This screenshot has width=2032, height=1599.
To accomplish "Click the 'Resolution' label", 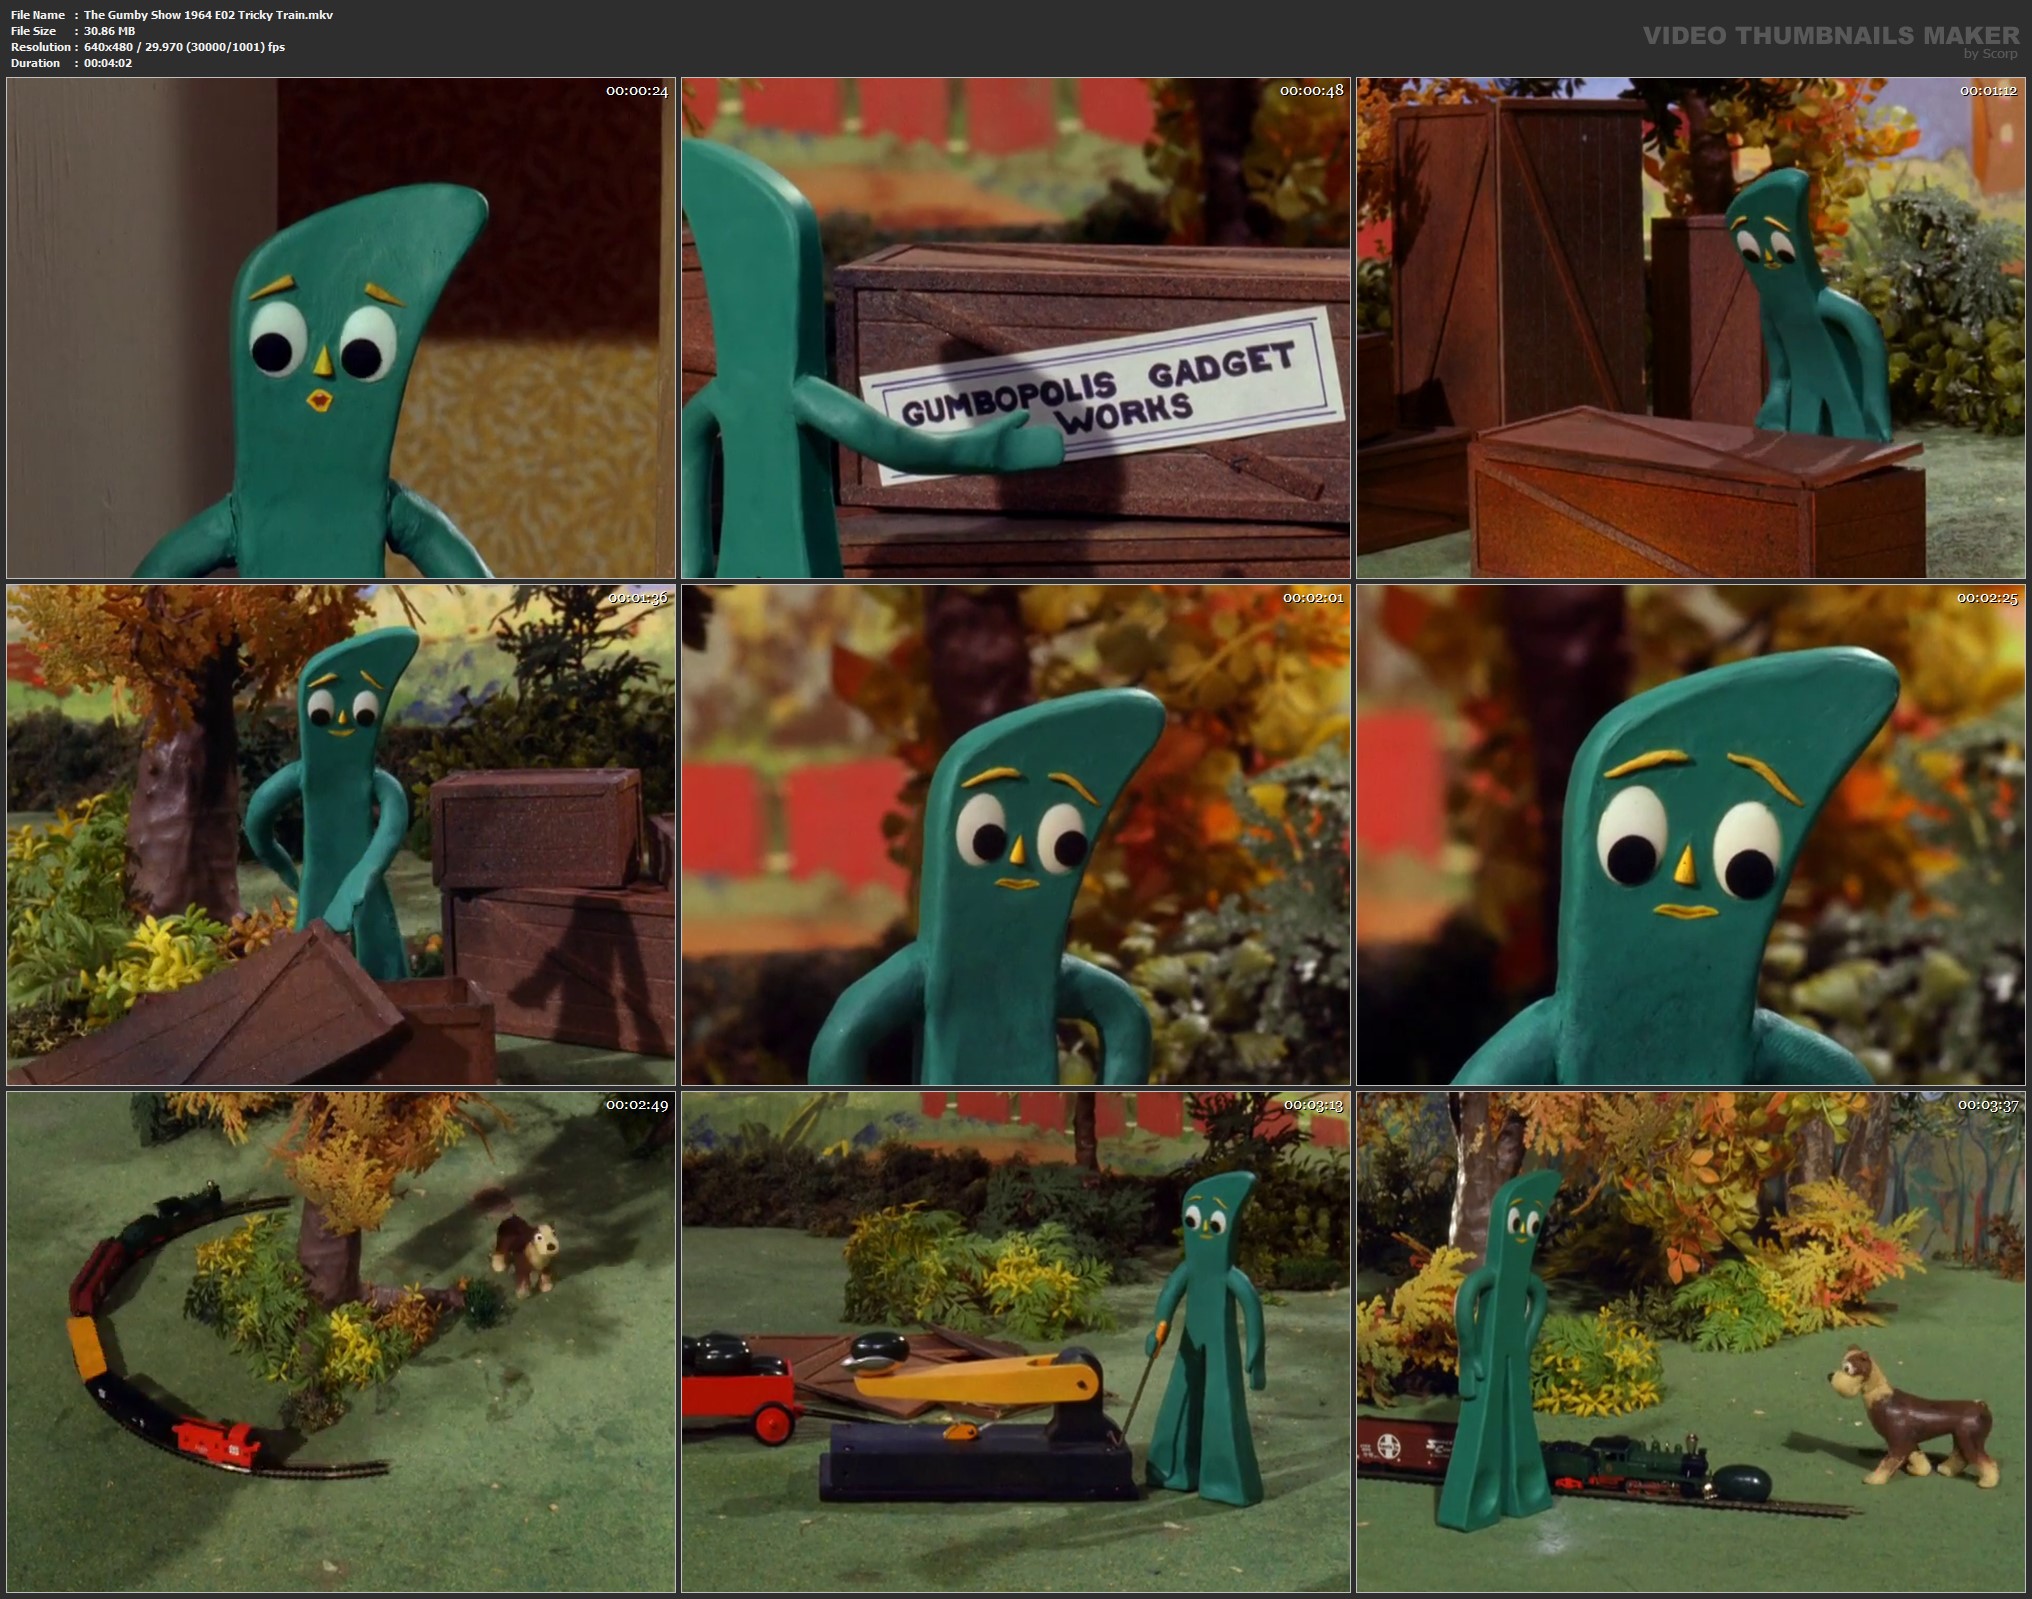I will (x=40, y=47).
